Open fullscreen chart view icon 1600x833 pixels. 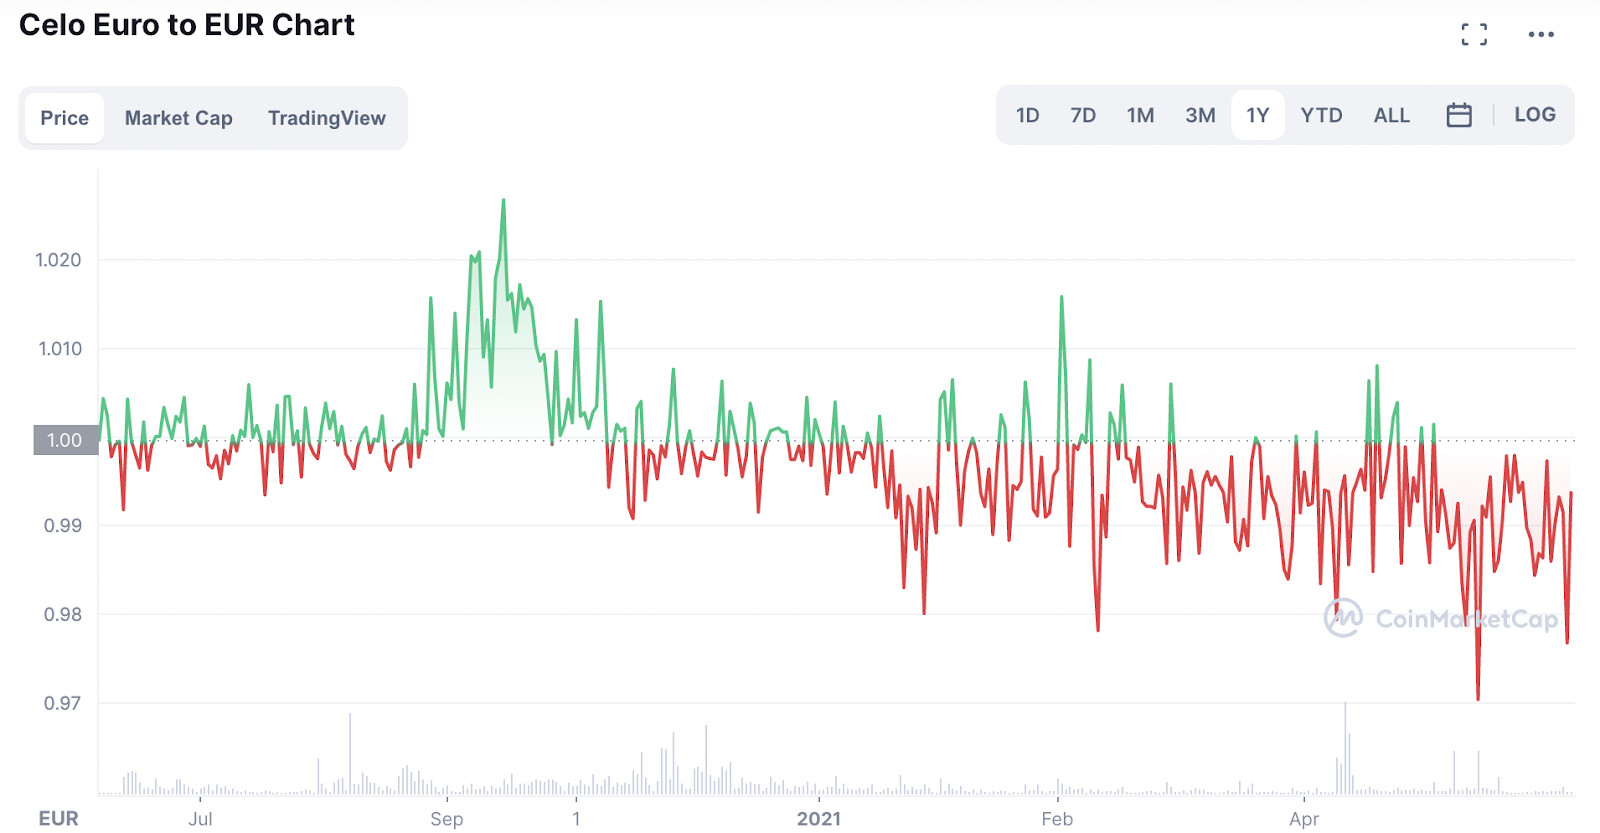(1474, 35)
